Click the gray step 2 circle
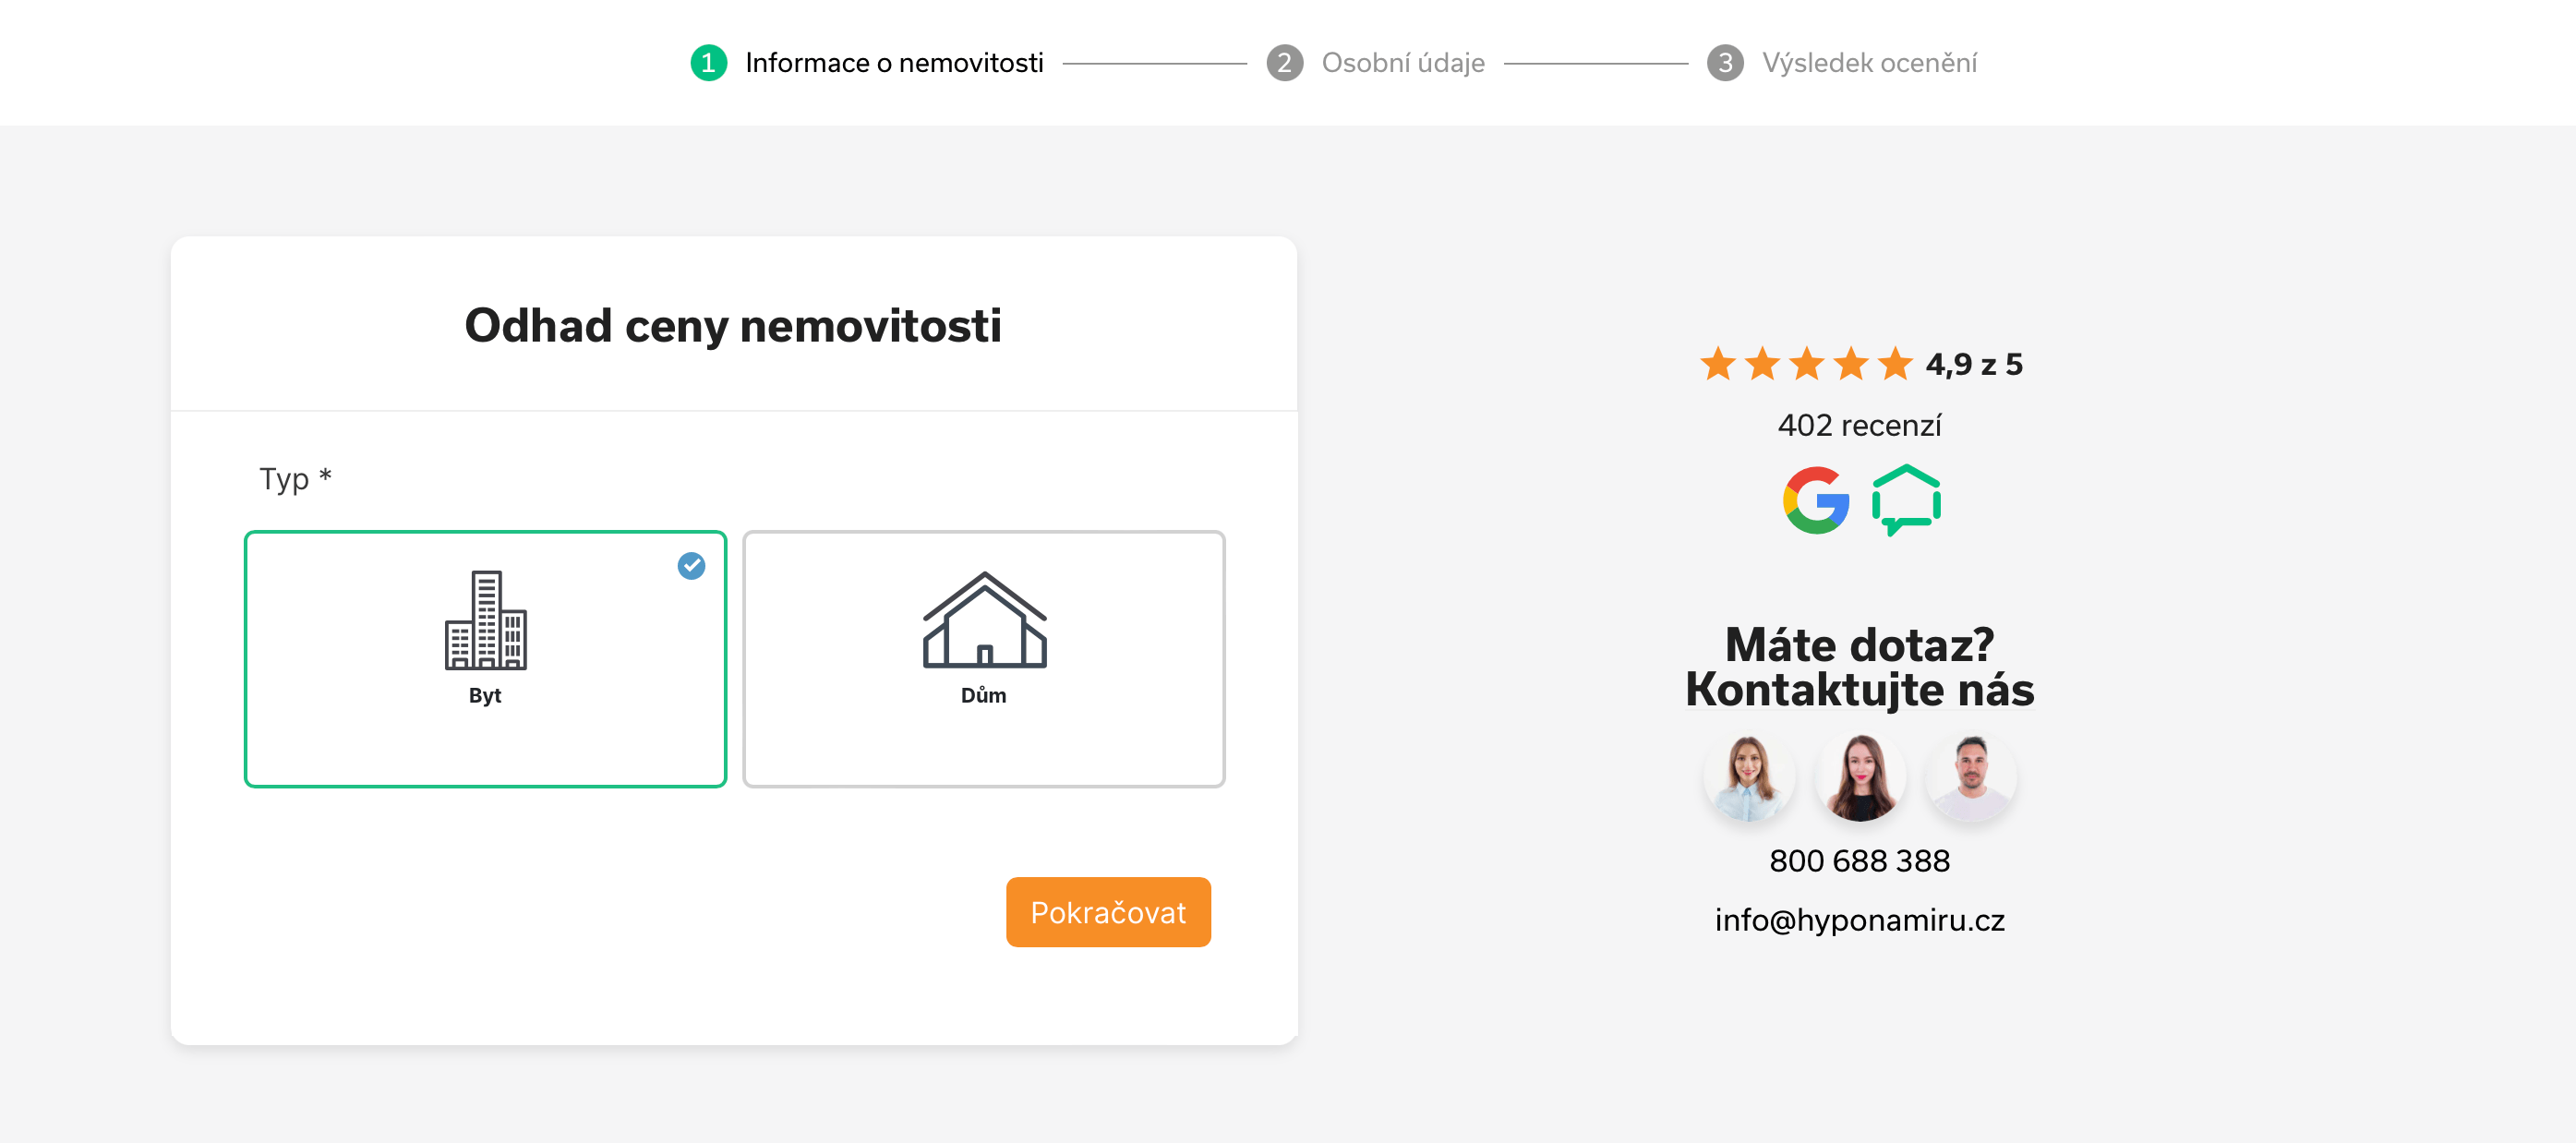The width and height of the screenshot is (2576, 1143). [x=1284, y=63]
